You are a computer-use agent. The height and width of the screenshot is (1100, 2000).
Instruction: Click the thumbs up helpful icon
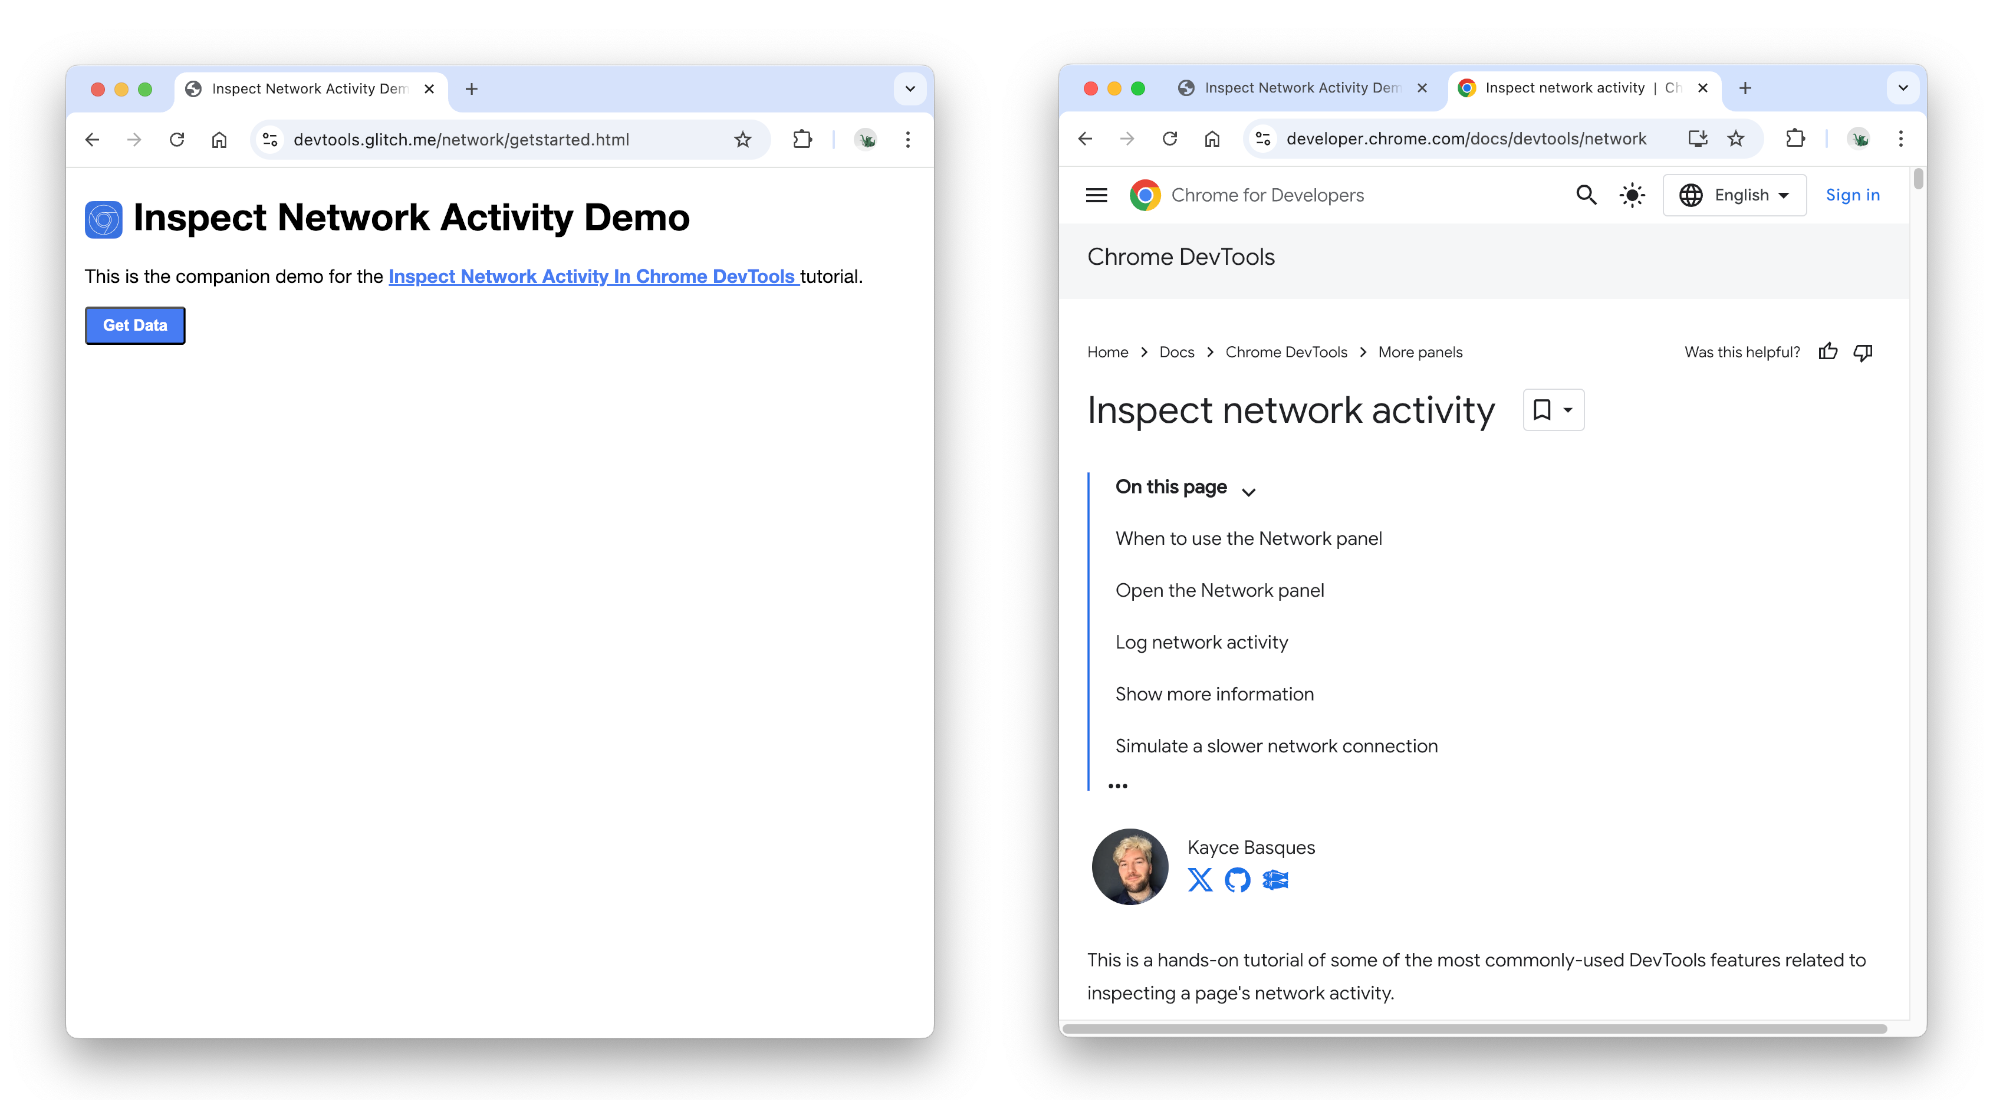click(1829, 352)
